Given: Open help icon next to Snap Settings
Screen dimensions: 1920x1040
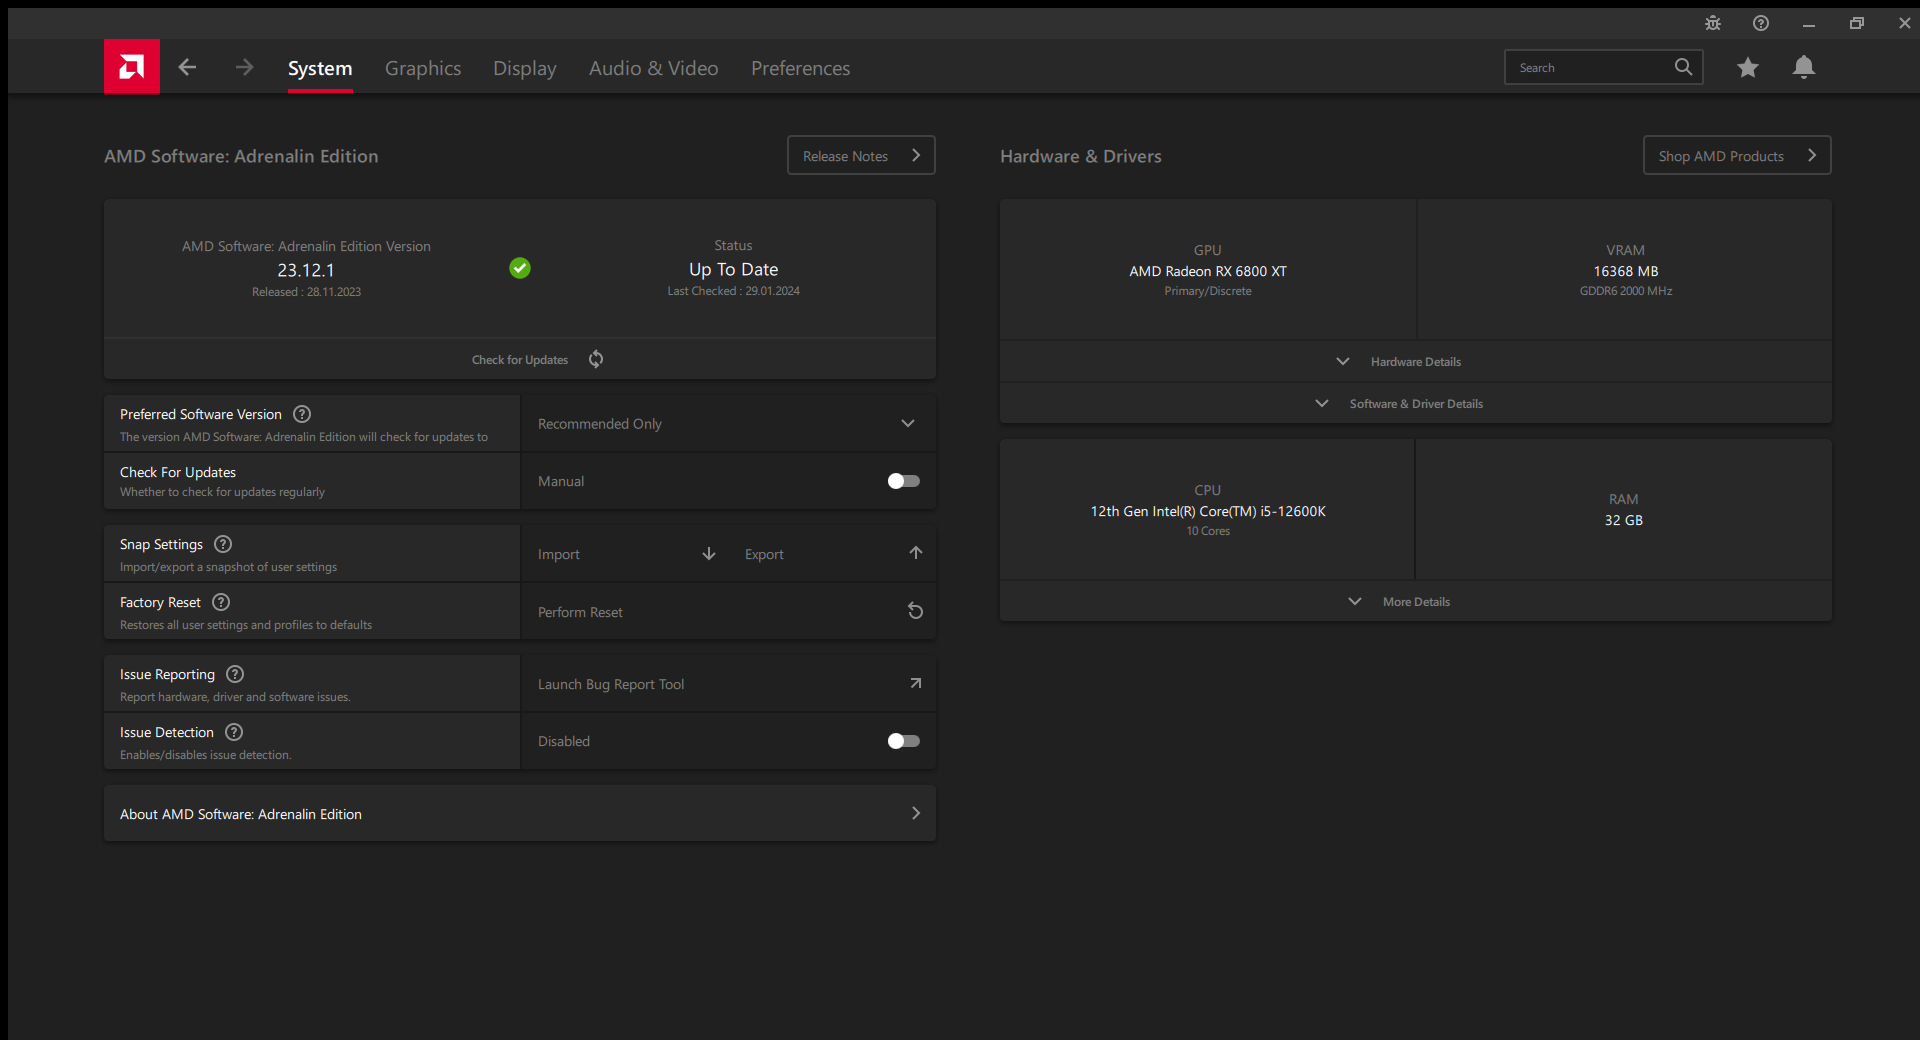Looking at the screenshot, I should click(223, 544).
